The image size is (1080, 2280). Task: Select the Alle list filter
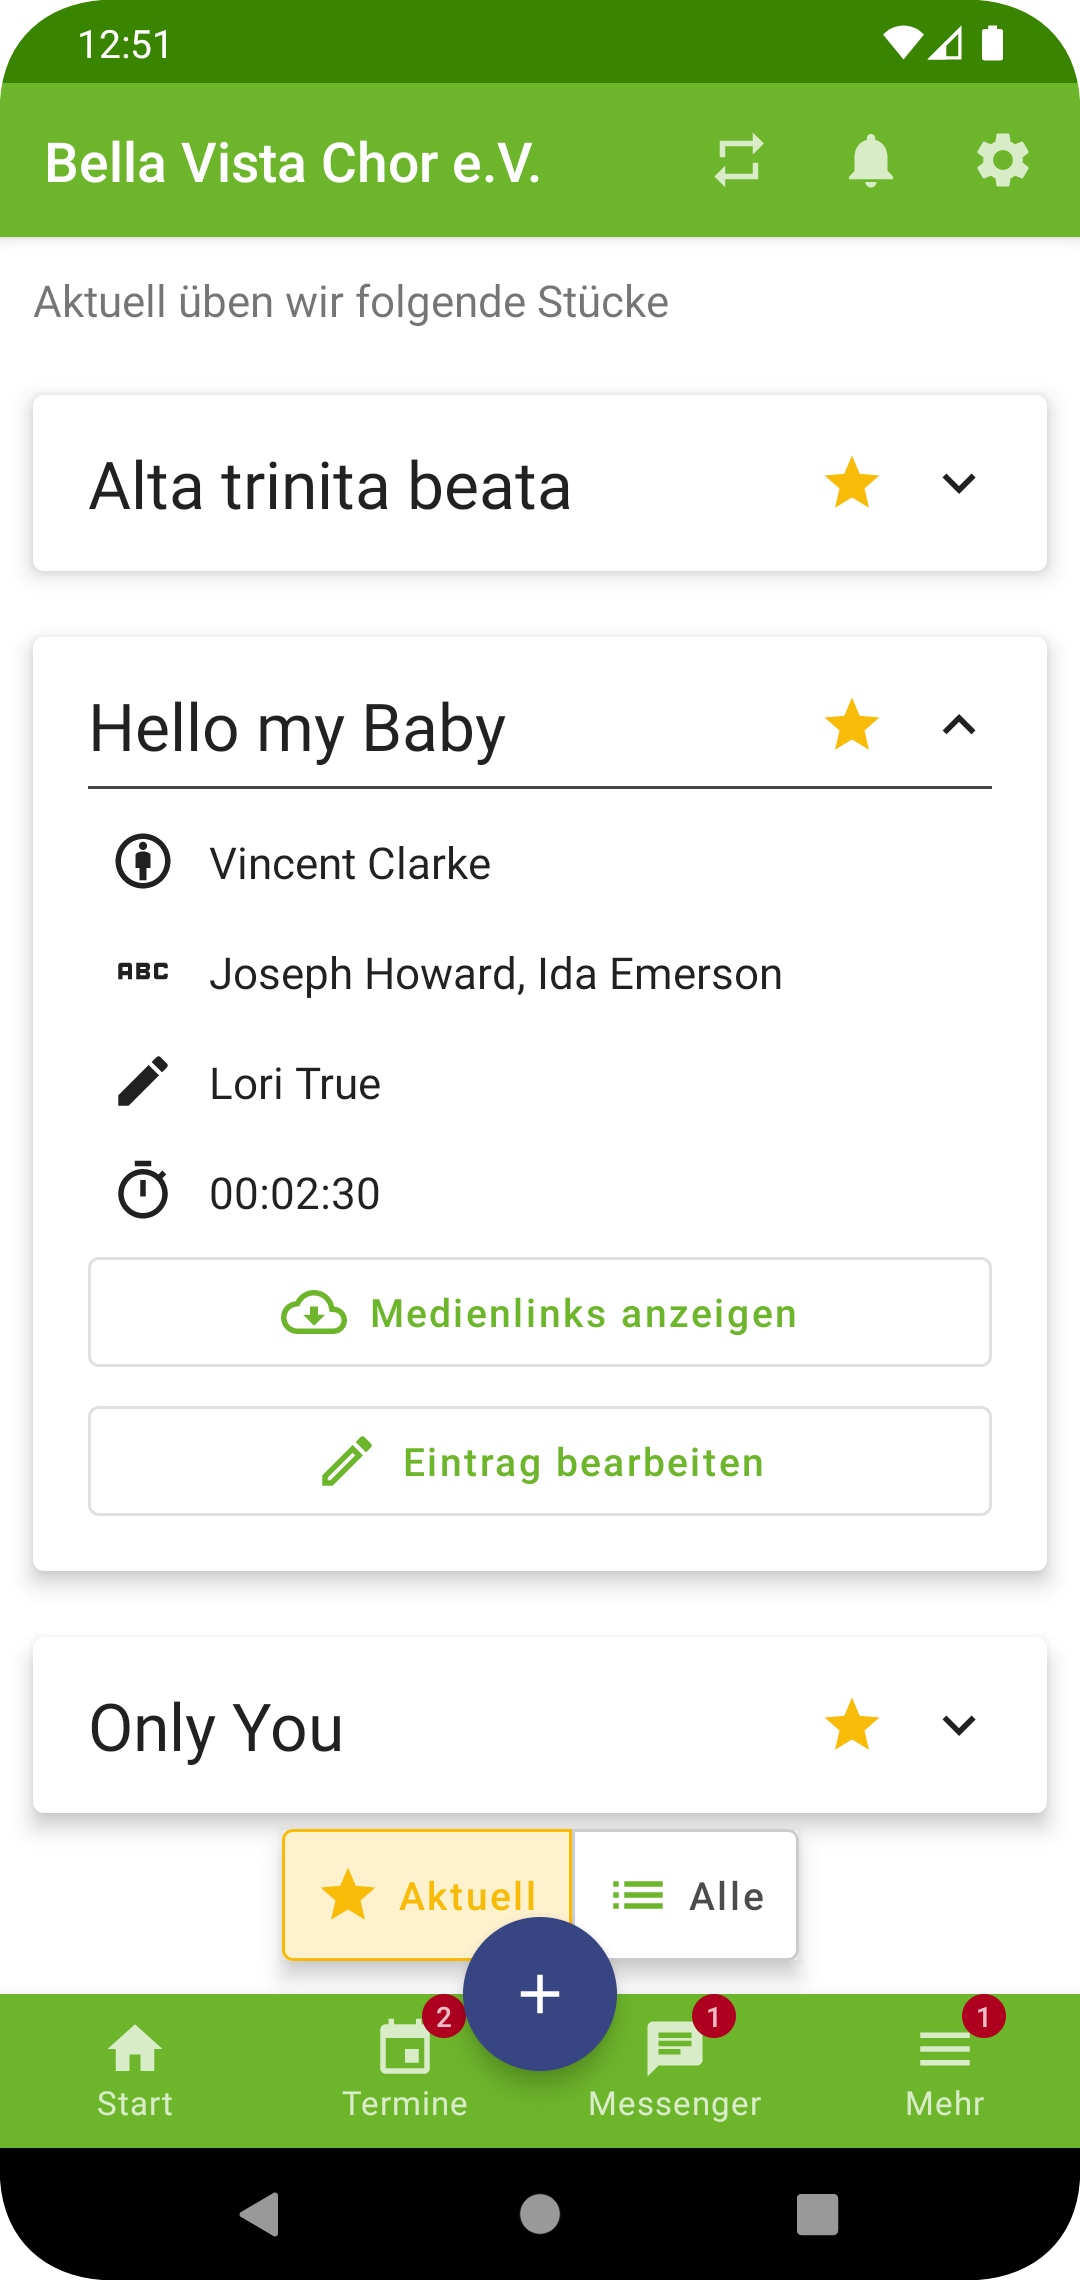pos(686,1895)
